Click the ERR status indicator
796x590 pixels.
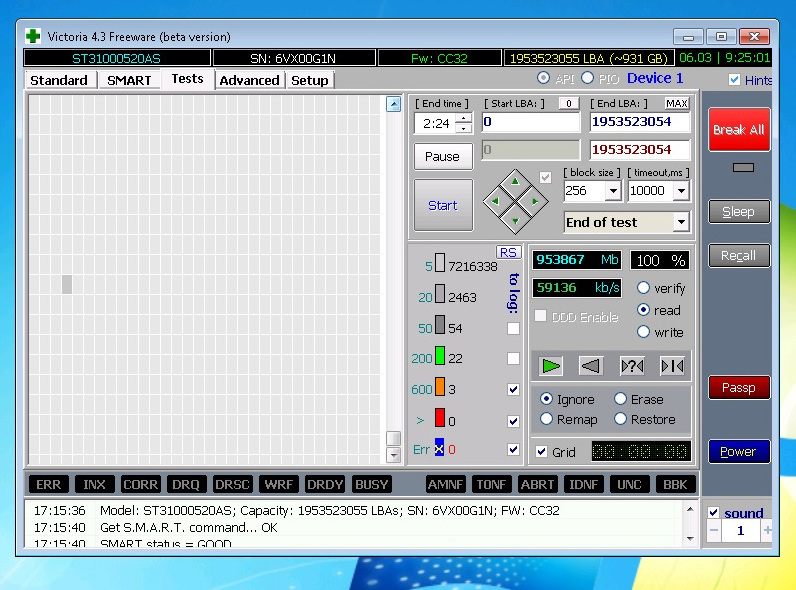[x=48, y=484]
